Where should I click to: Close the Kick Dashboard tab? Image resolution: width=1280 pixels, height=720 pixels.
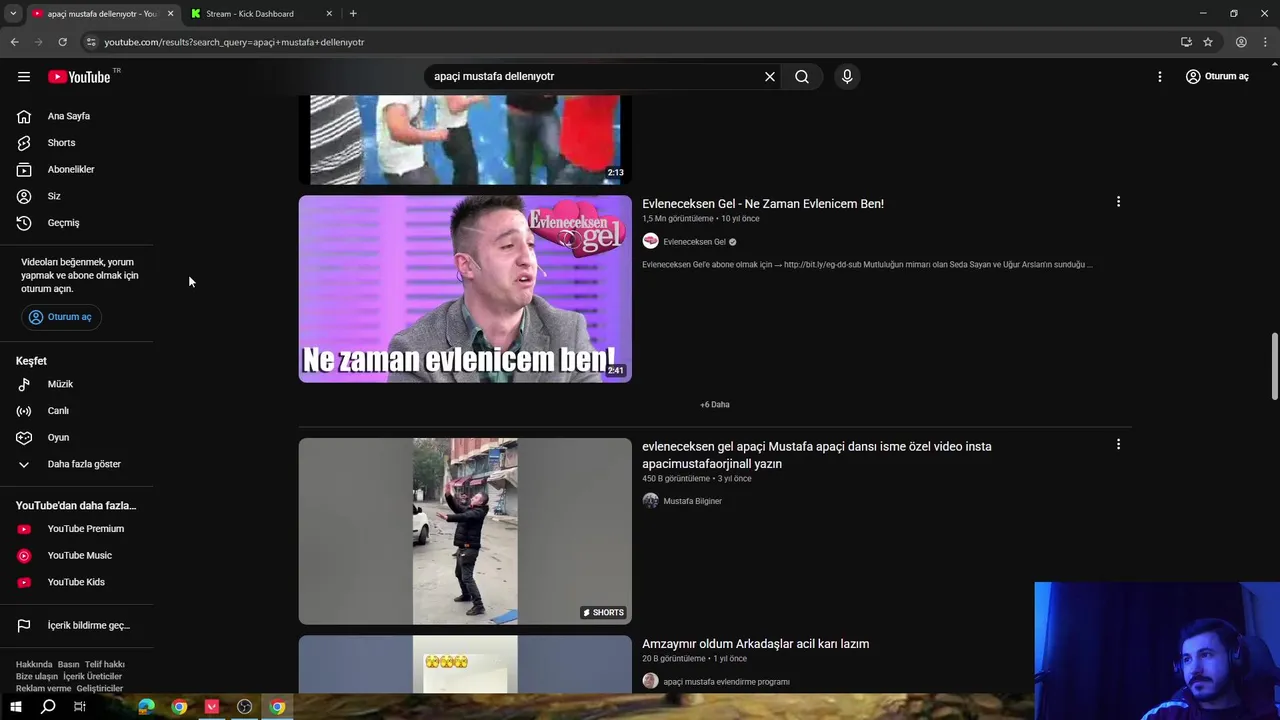coord(329,14)
